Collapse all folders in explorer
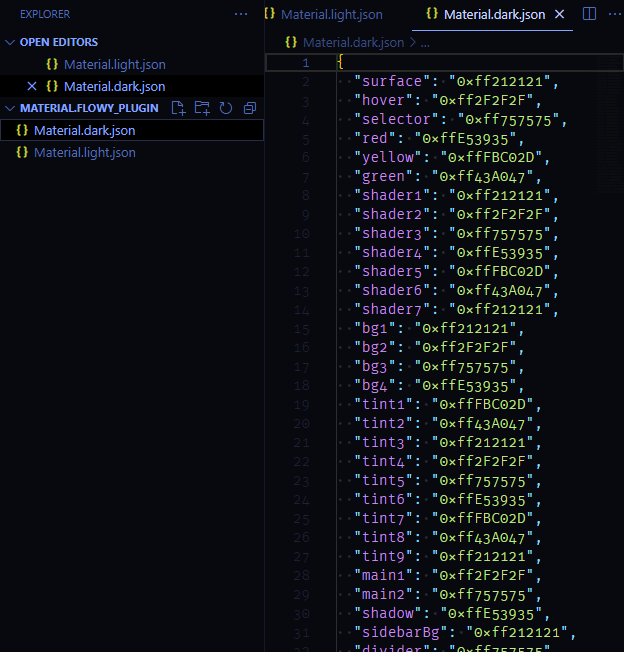624x652 pixels. (x=250, y=108)
